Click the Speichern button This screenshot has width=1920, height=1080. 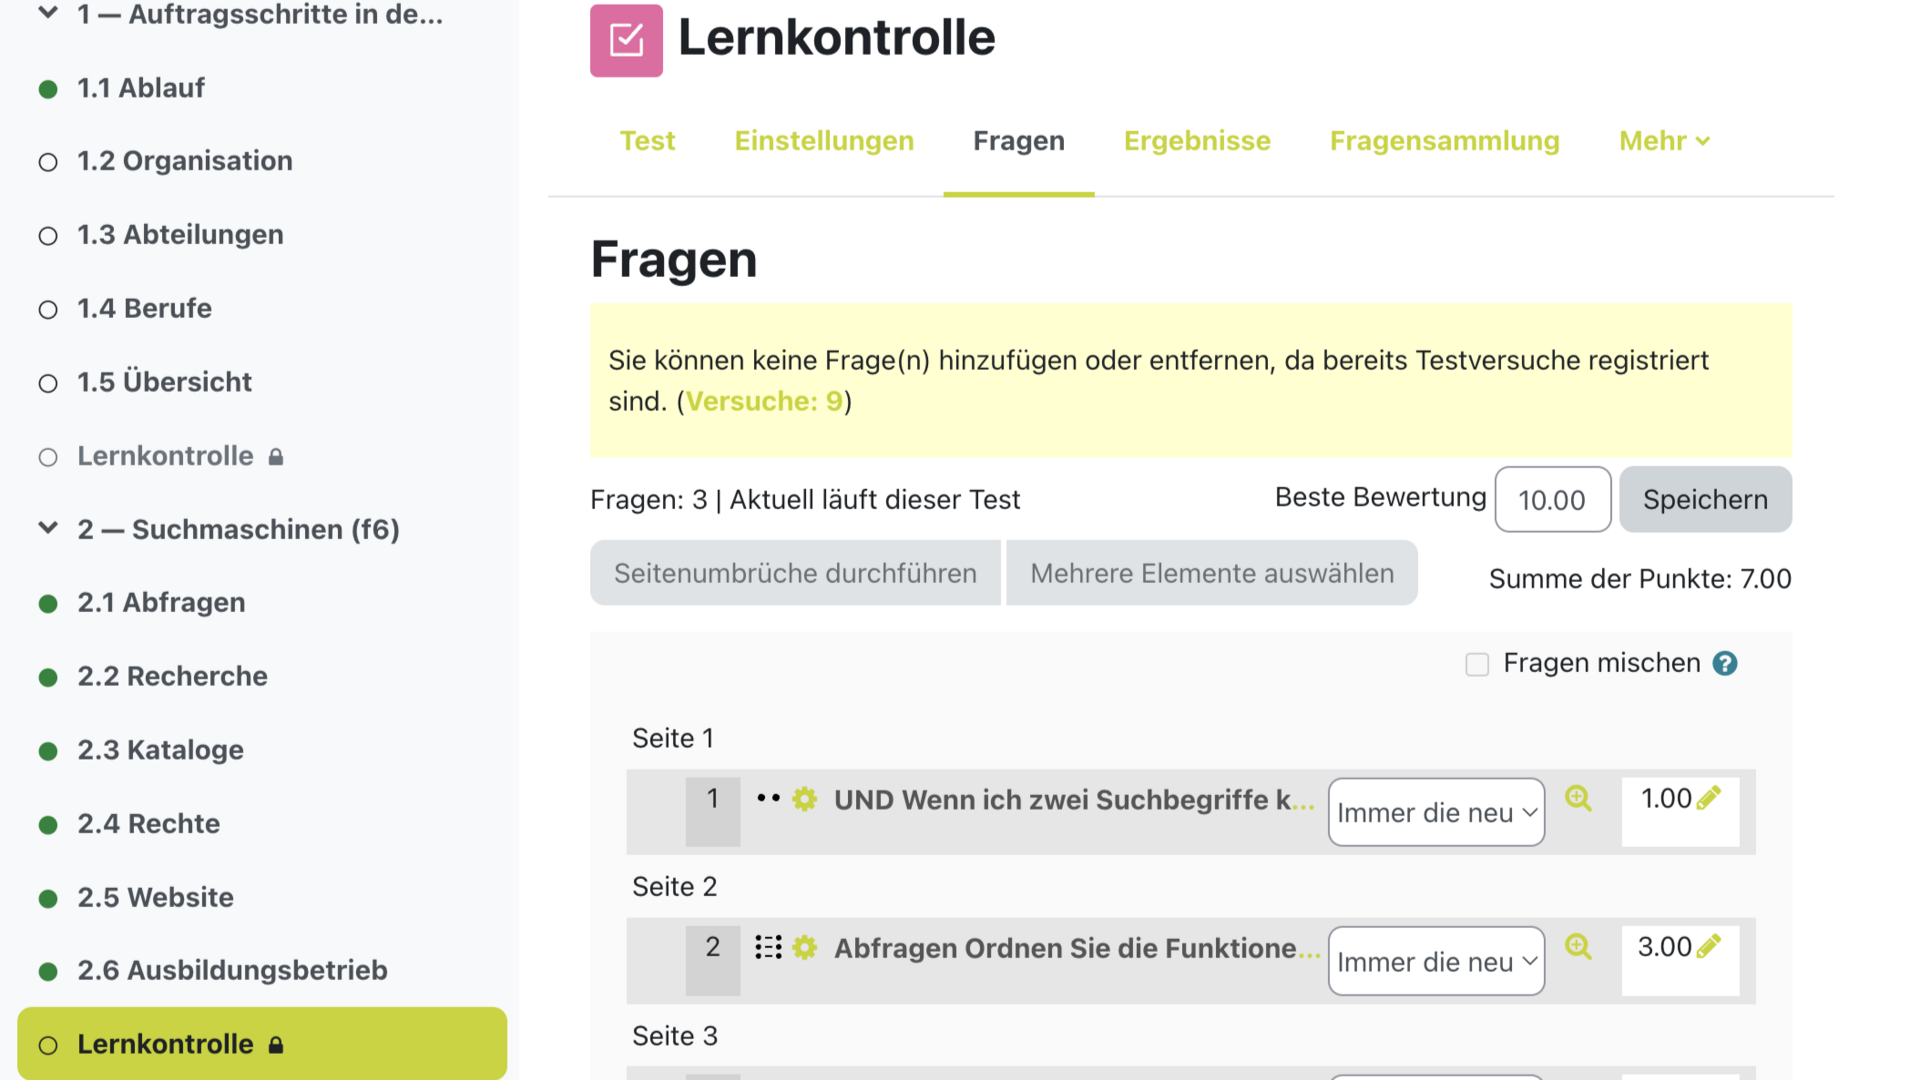[1705, 499]
